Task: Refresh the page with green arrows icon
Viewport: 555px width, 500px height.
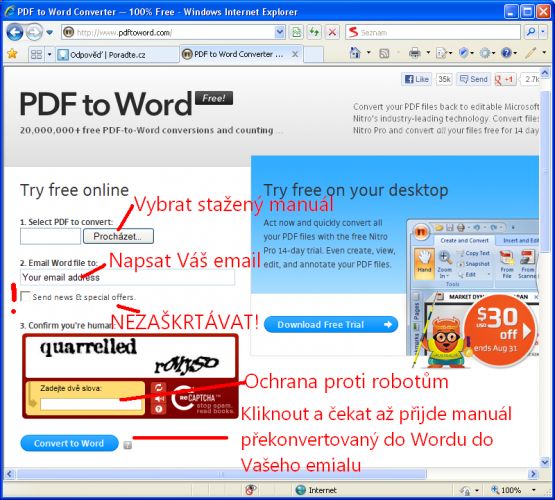Action: pos(314,33)
